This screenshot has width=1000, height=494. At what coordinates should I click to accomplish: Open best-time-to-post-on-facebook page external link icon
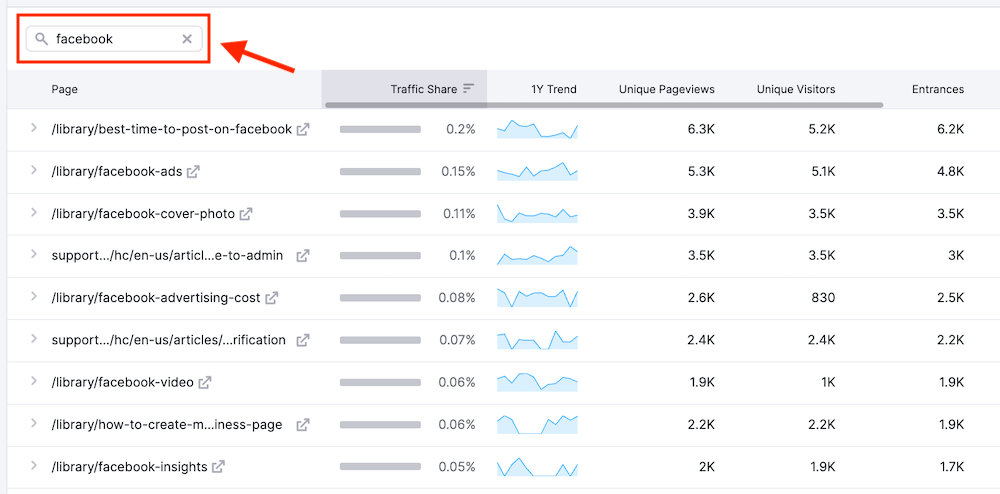[x=303, y=129]
